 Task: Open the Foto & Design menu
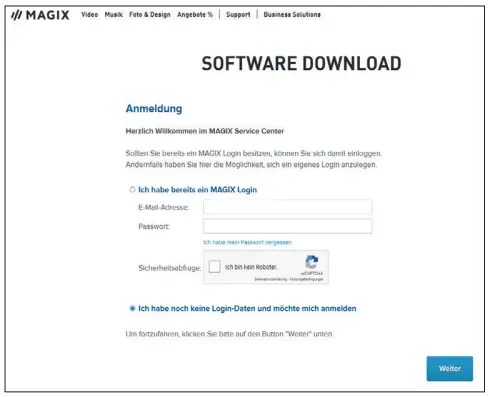pyautogui.click(x=150, y=15)
